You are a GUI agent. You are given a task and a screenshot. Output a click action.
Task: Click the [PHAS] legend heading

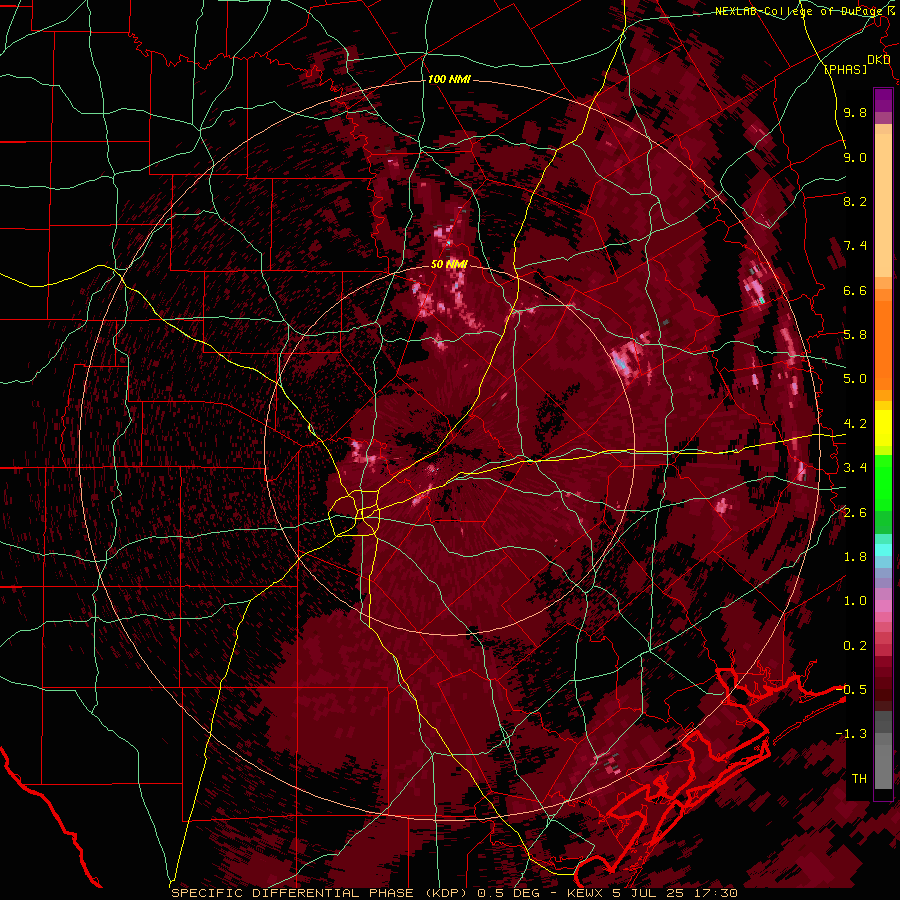point(845,70)
